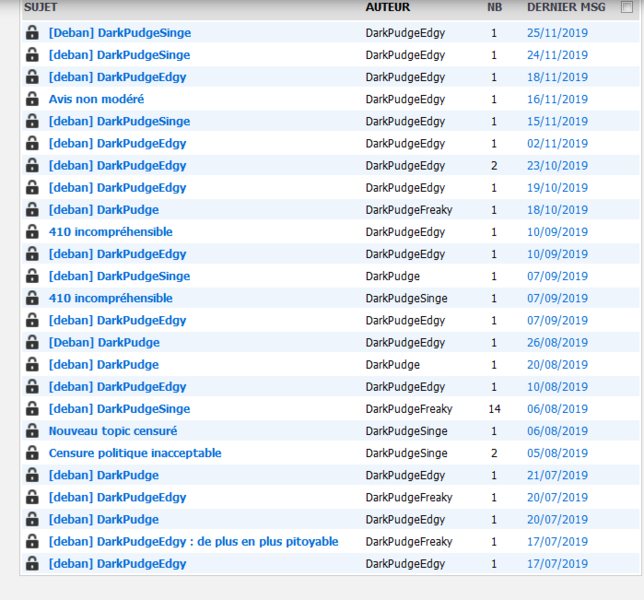644x600 pixels.
Task: Click lock icon beside 410 incompréhensible by DarkPudgeSinge
Action: tap(32, 298)
